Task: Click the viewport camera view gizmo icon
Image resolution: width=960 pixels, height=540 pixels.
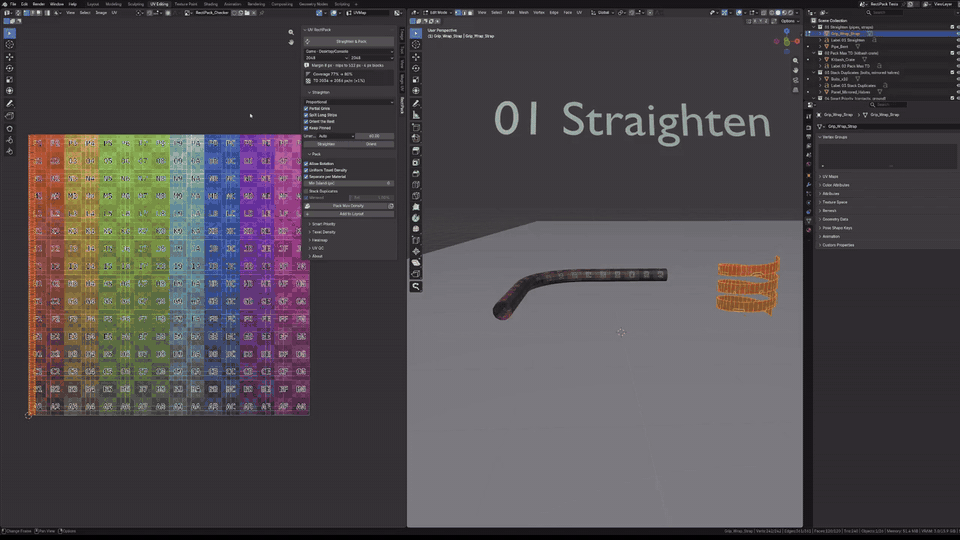Action: tap(795, 80)
